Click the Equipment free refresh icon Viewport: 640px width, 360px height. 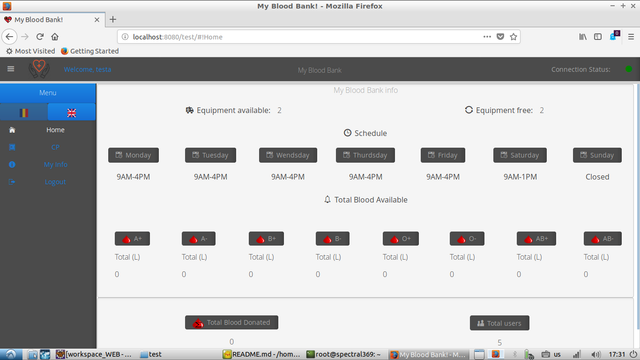pyautogui.click(x=469, y=110)
